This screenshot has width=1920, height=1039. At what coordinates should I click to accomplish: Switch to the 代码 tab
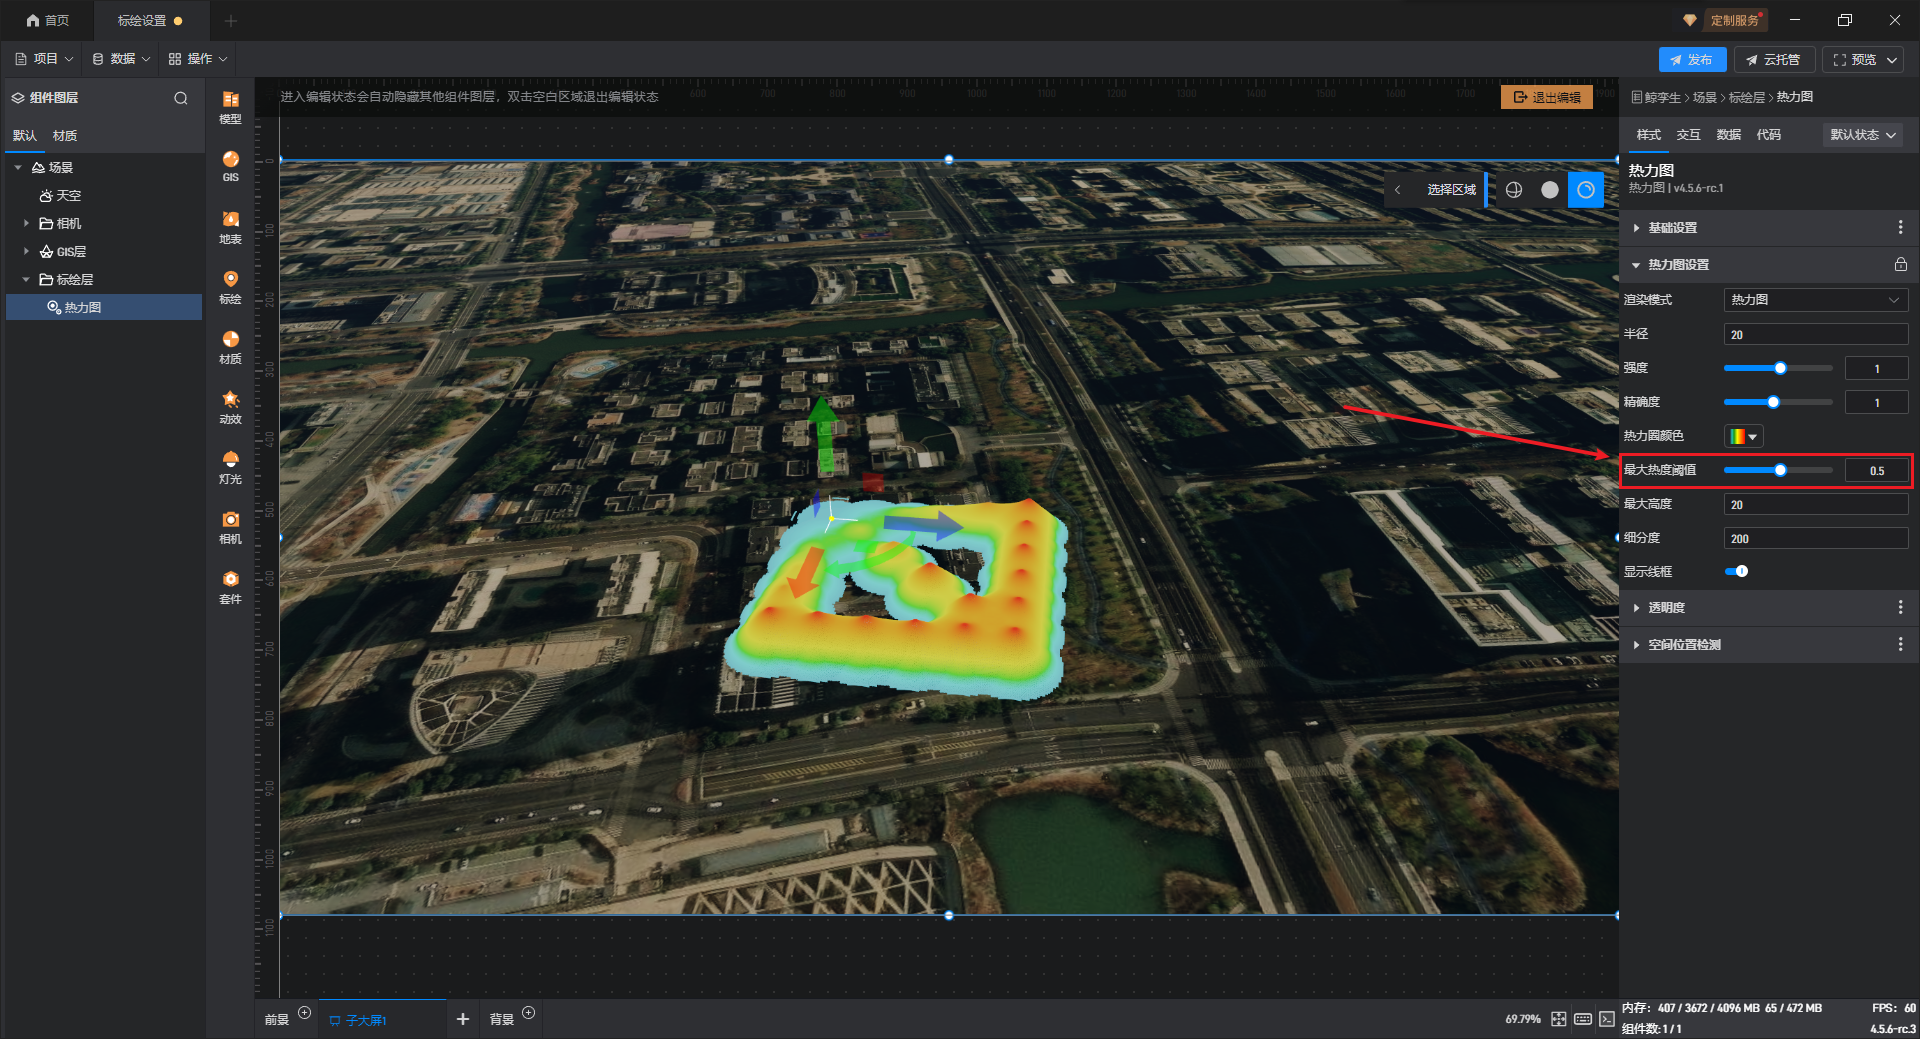click(x=1768, y=135)
